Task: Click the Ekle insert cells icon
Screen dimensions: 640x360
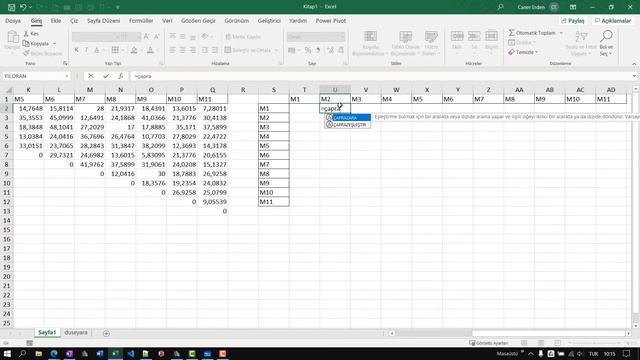Action: (x=457, y=36)
